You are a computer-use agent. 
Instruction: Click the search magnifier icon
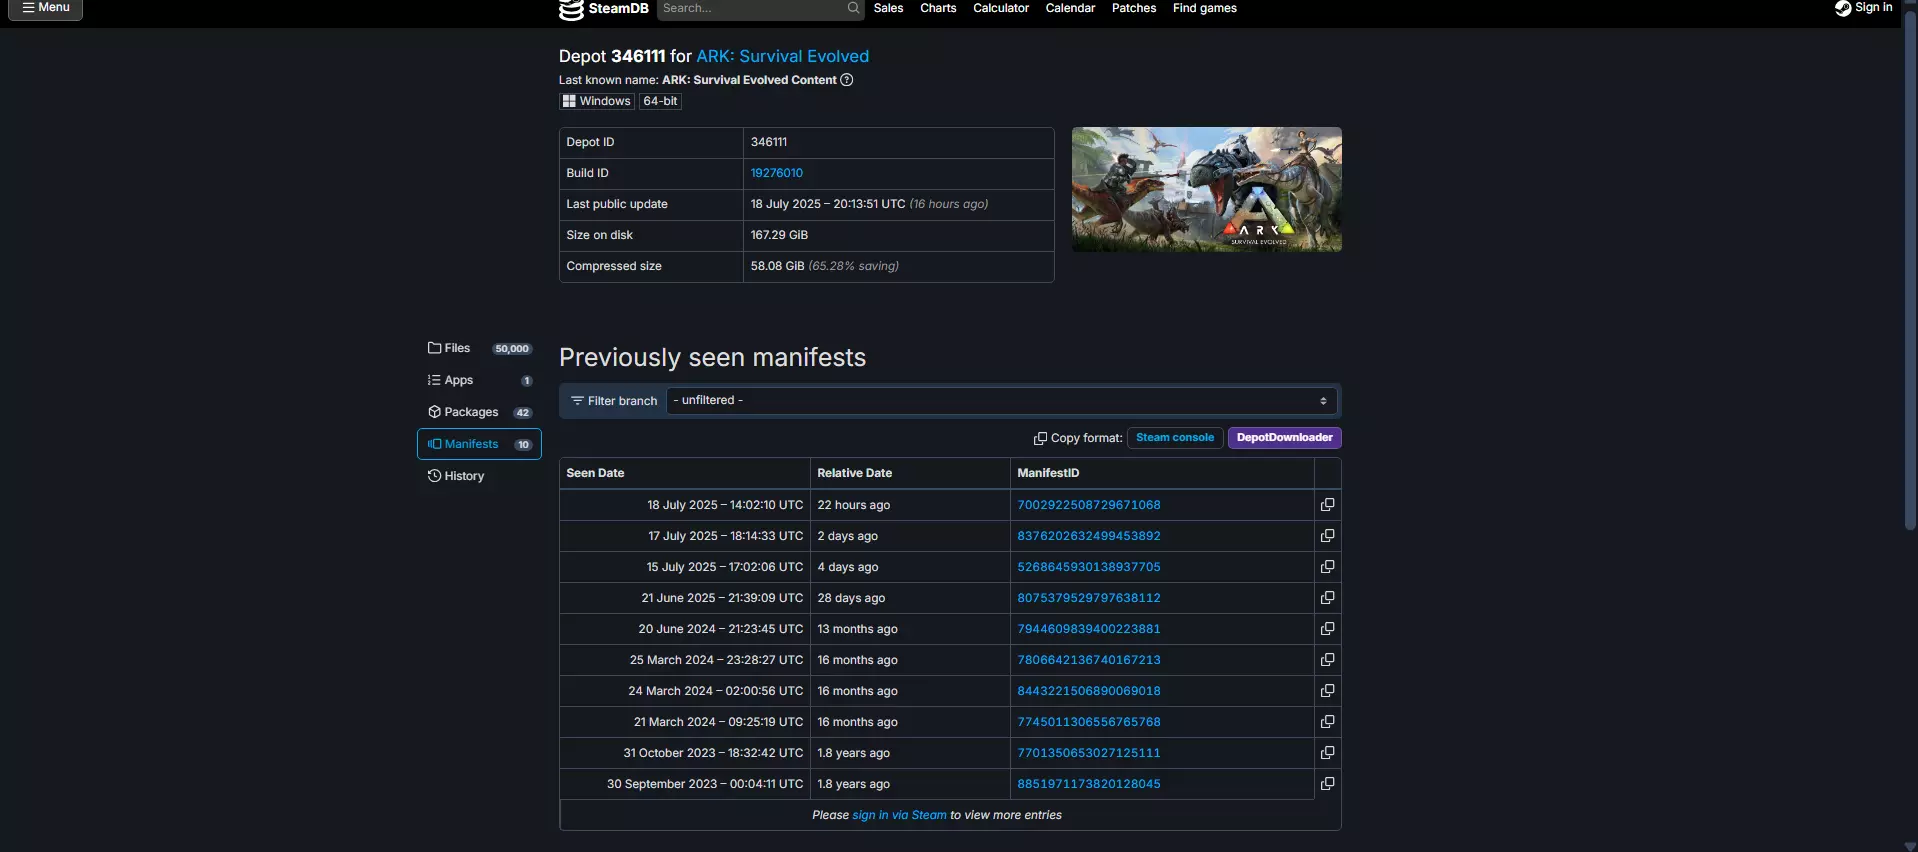853,8
